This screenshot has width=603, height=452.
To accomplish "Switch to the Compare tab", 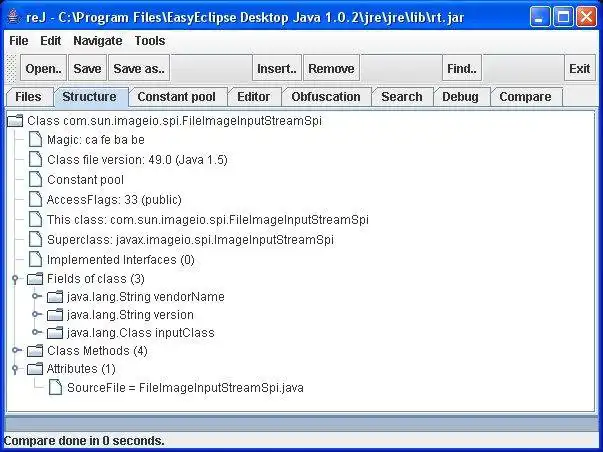I will click(x=525, y=97).
